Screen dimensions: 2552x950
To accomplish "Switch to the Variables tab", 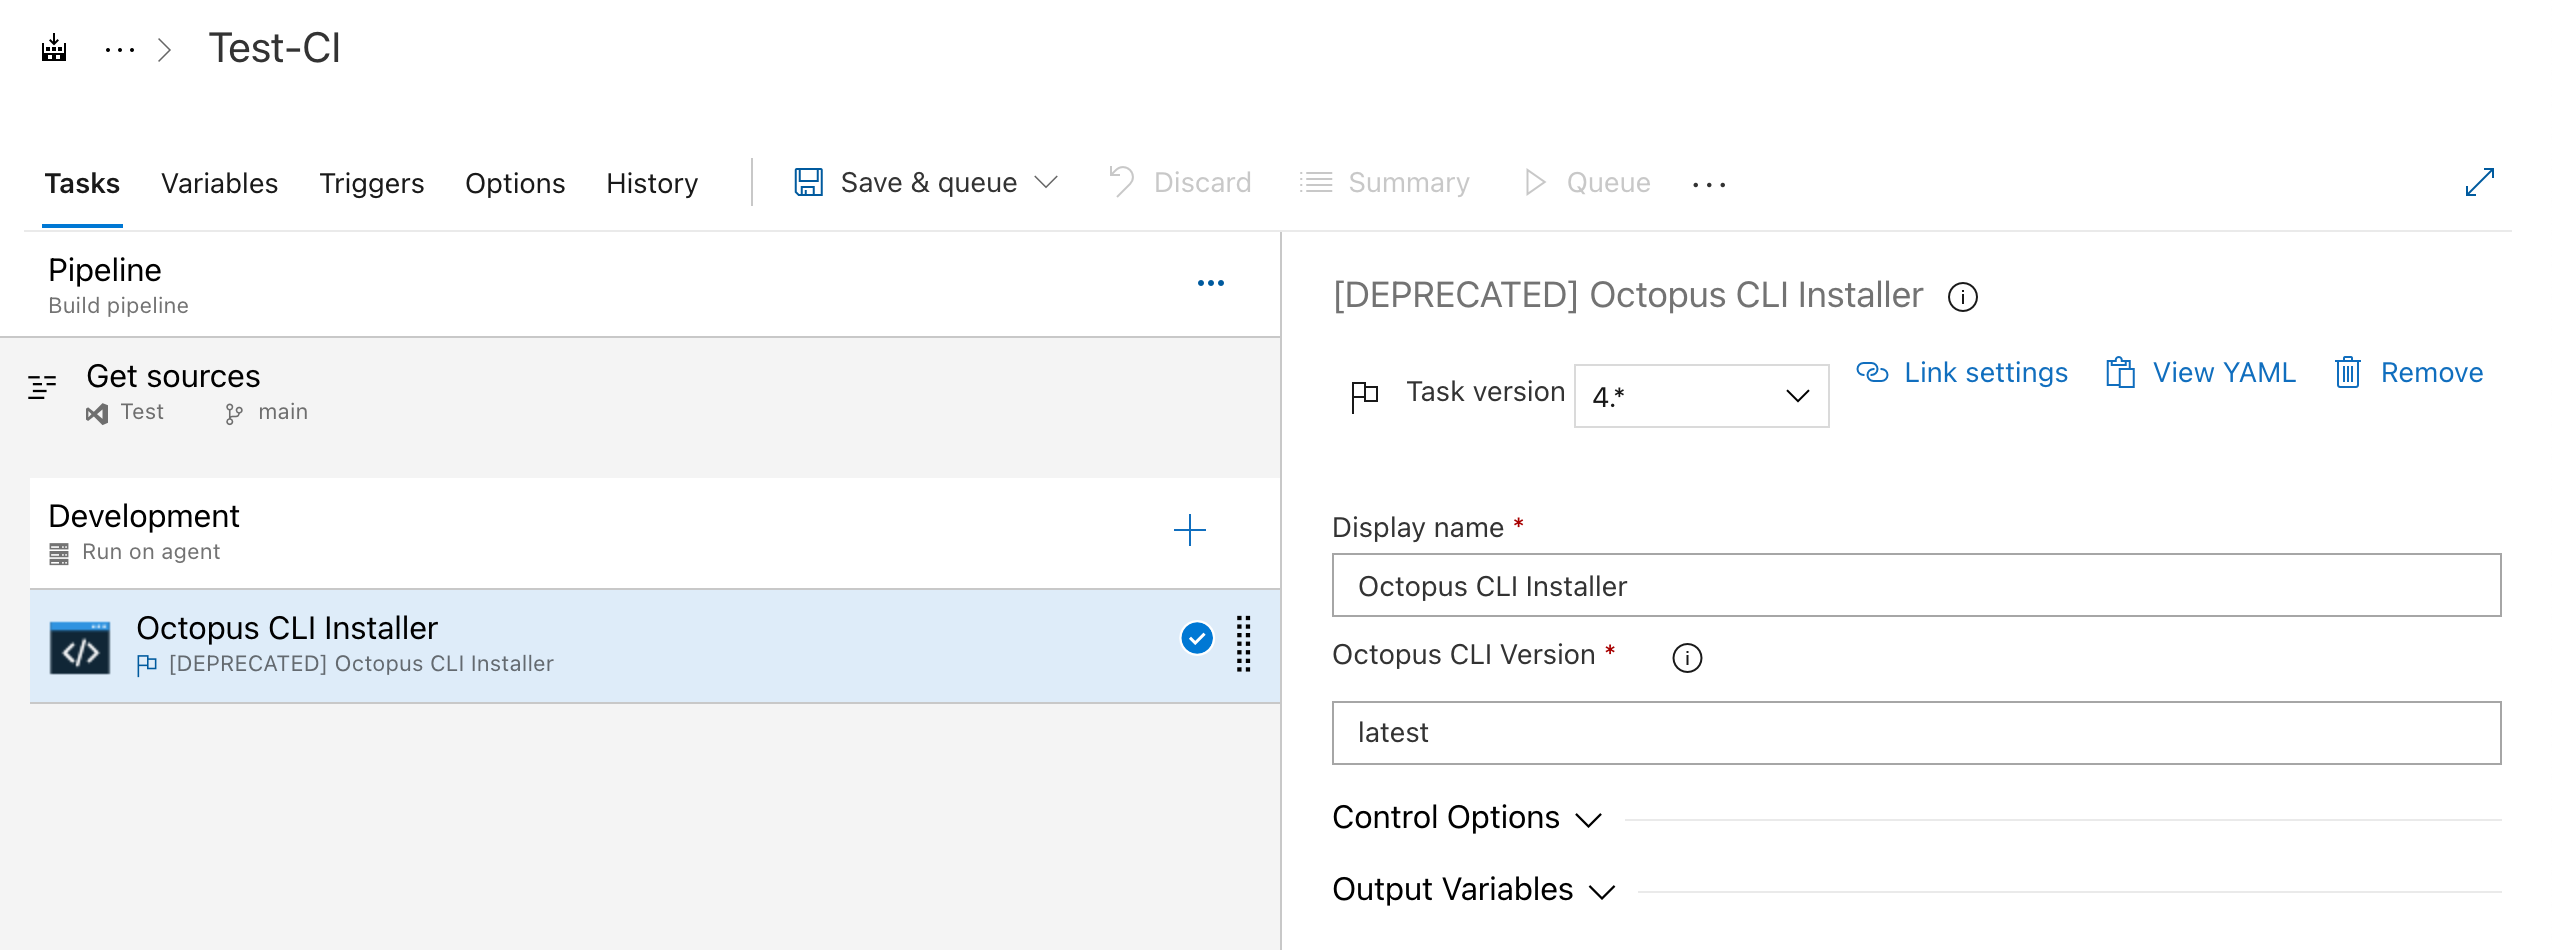I will 219,183.
